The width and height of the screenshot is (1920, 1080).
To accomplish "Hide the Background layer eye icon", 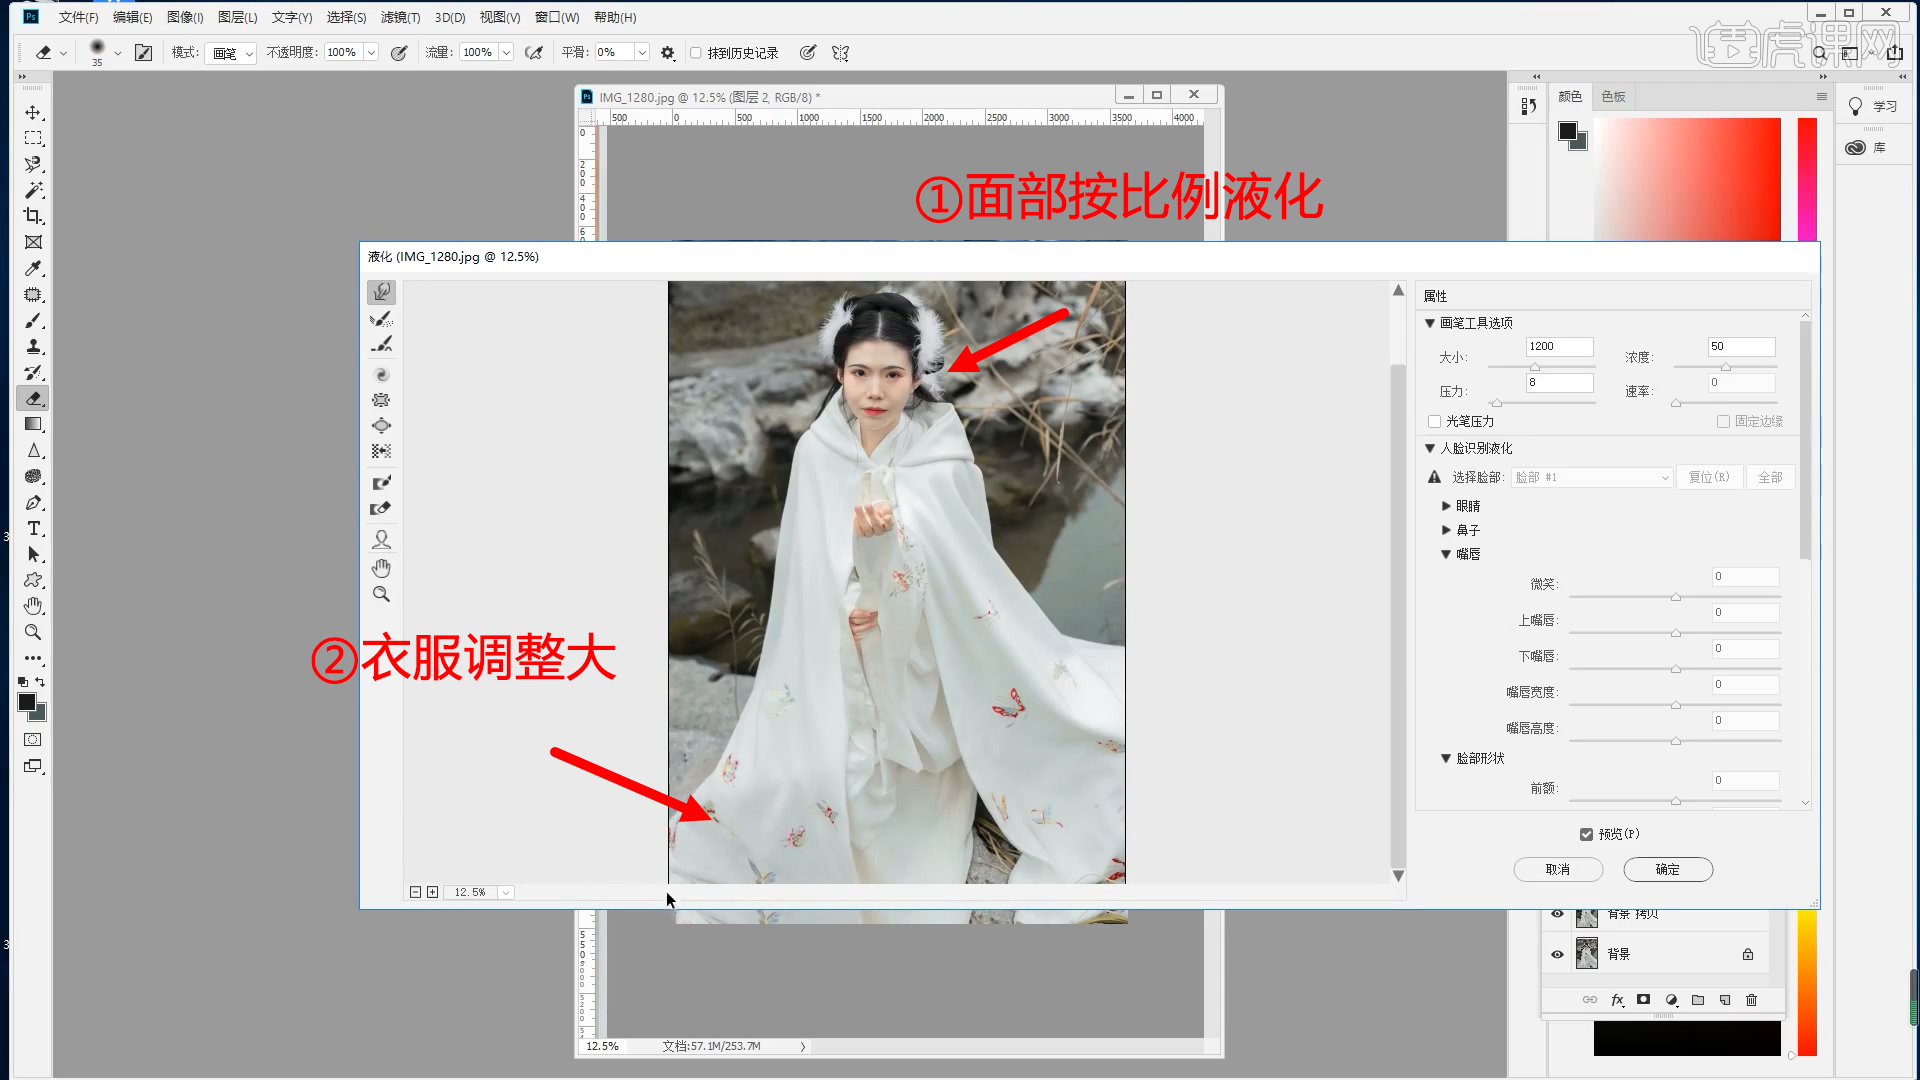I will coord(1557,954).
